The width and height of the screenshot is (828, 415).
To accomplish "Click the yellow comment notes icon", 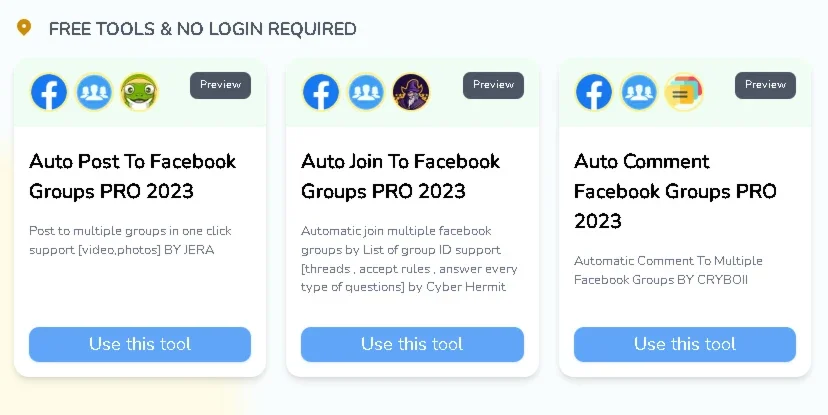I will point(683,92).
